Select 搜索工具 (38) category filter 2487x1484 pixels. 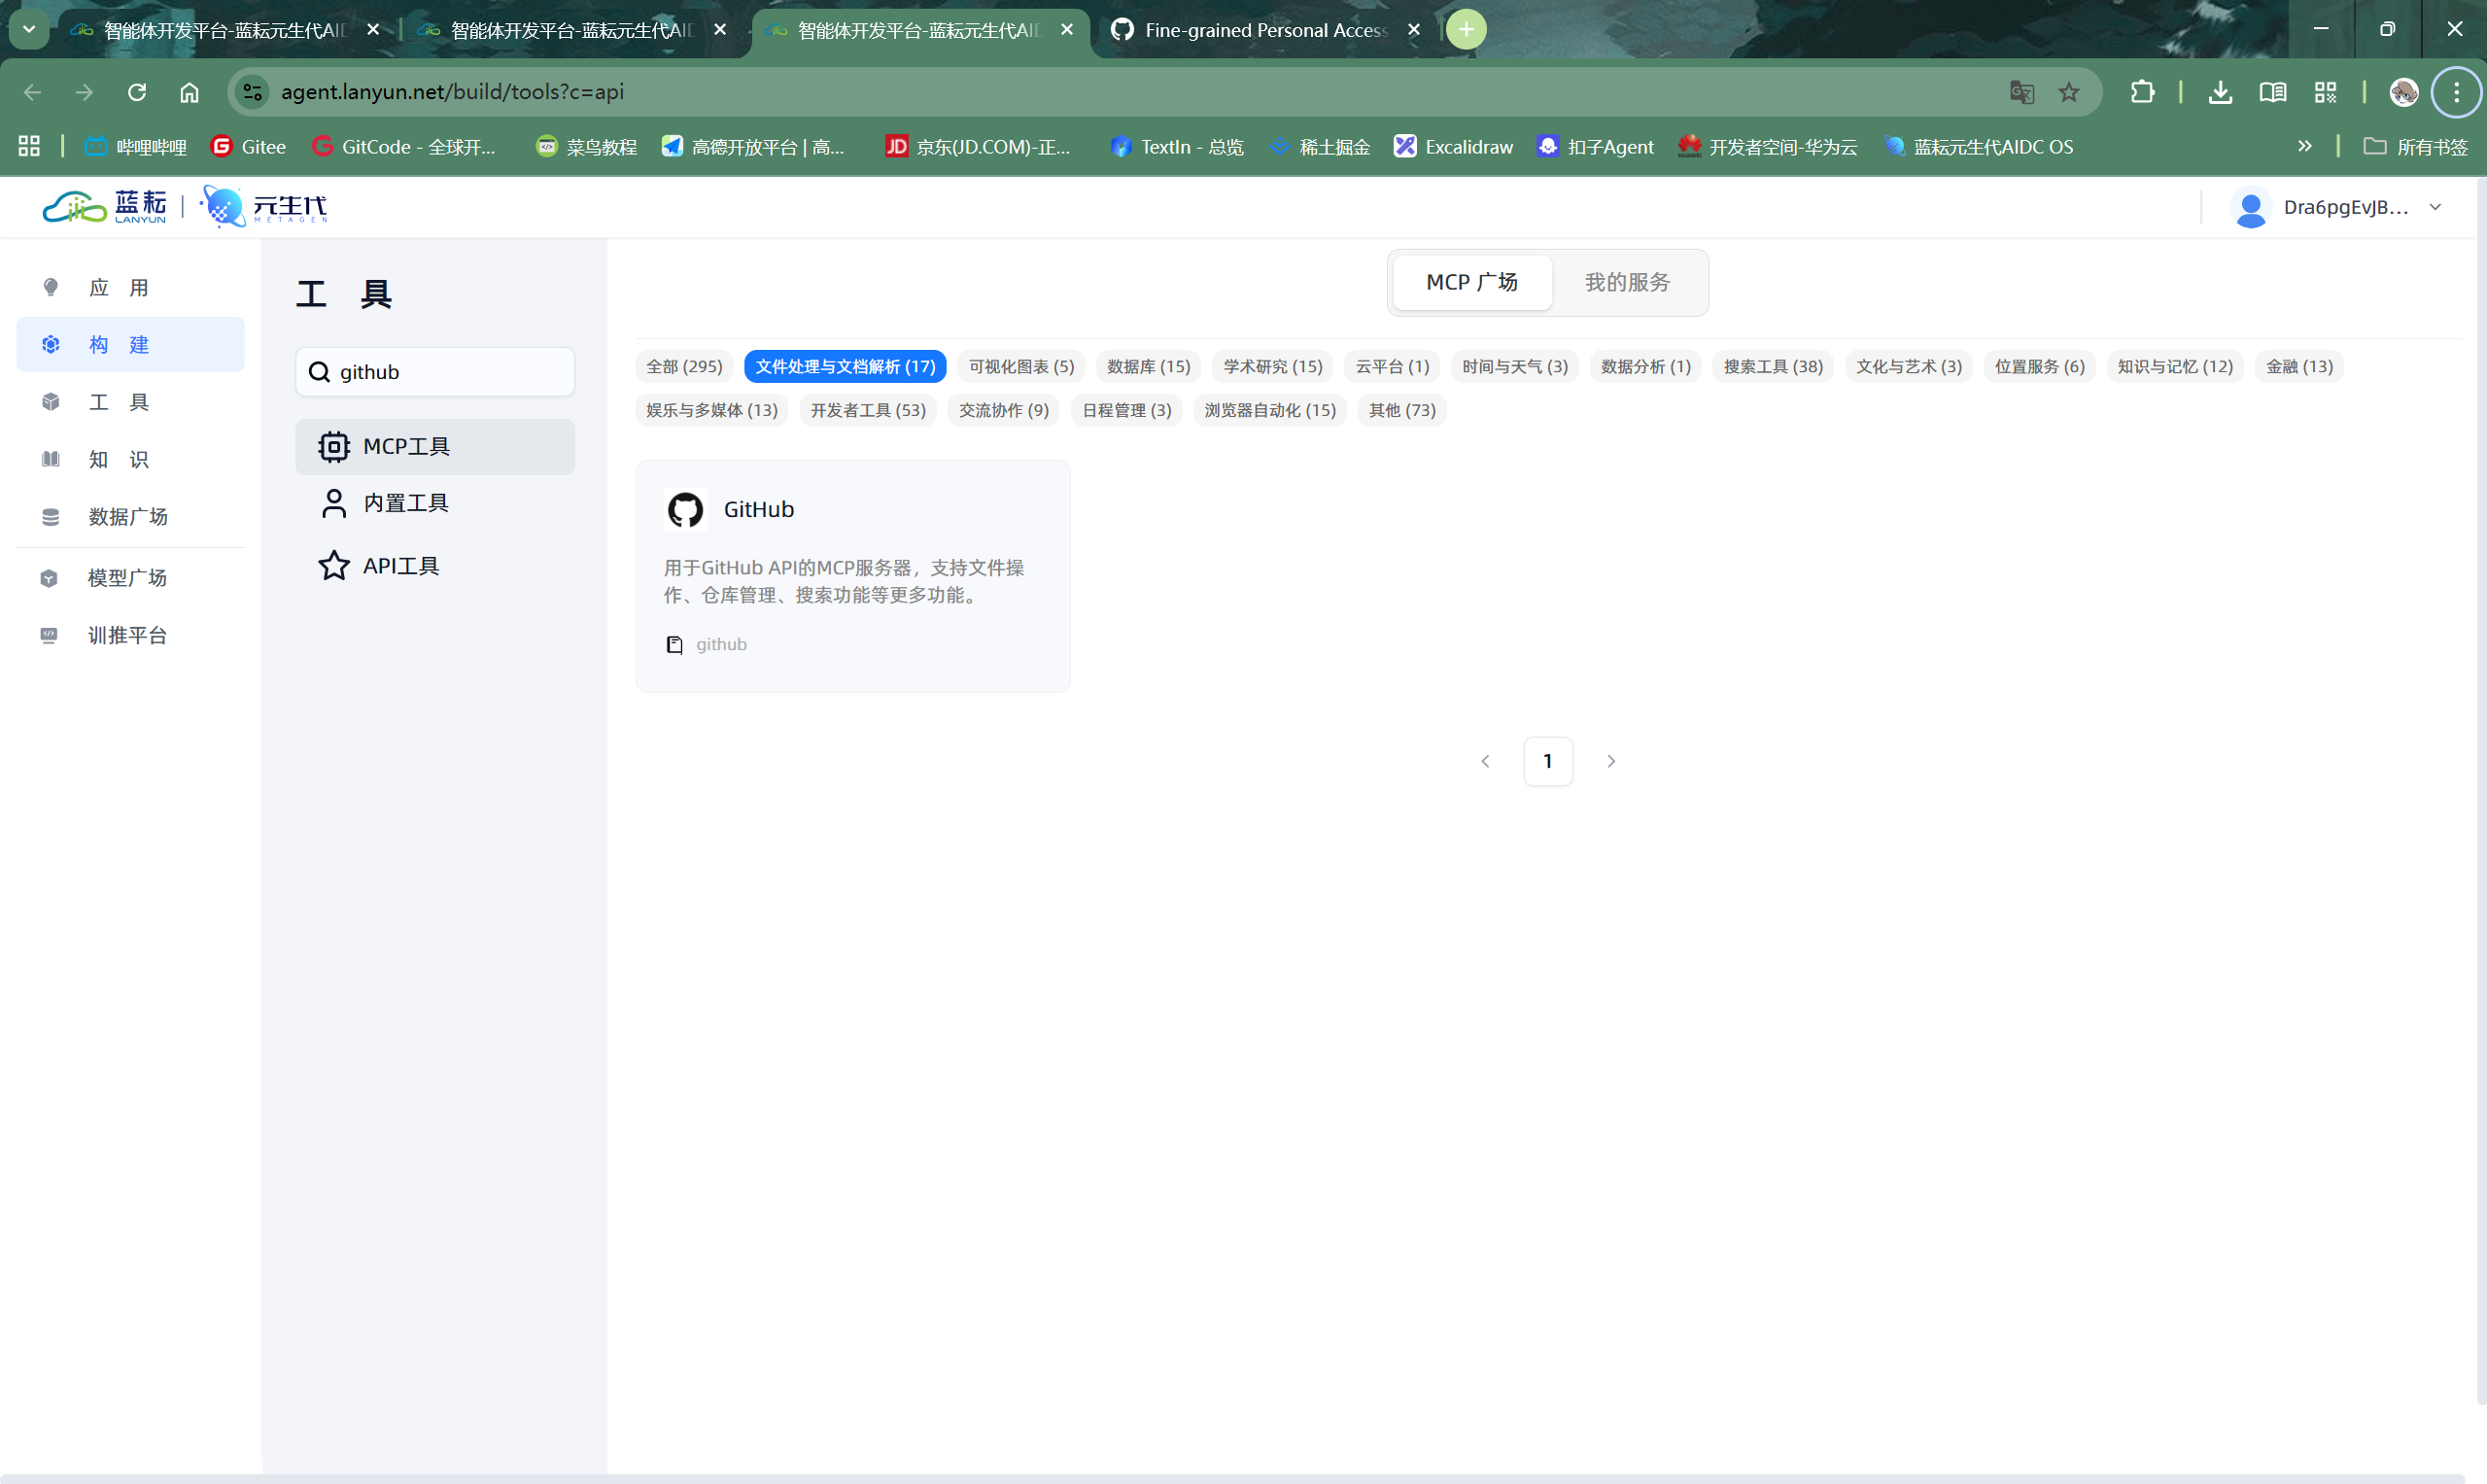tap(1772, 367)
